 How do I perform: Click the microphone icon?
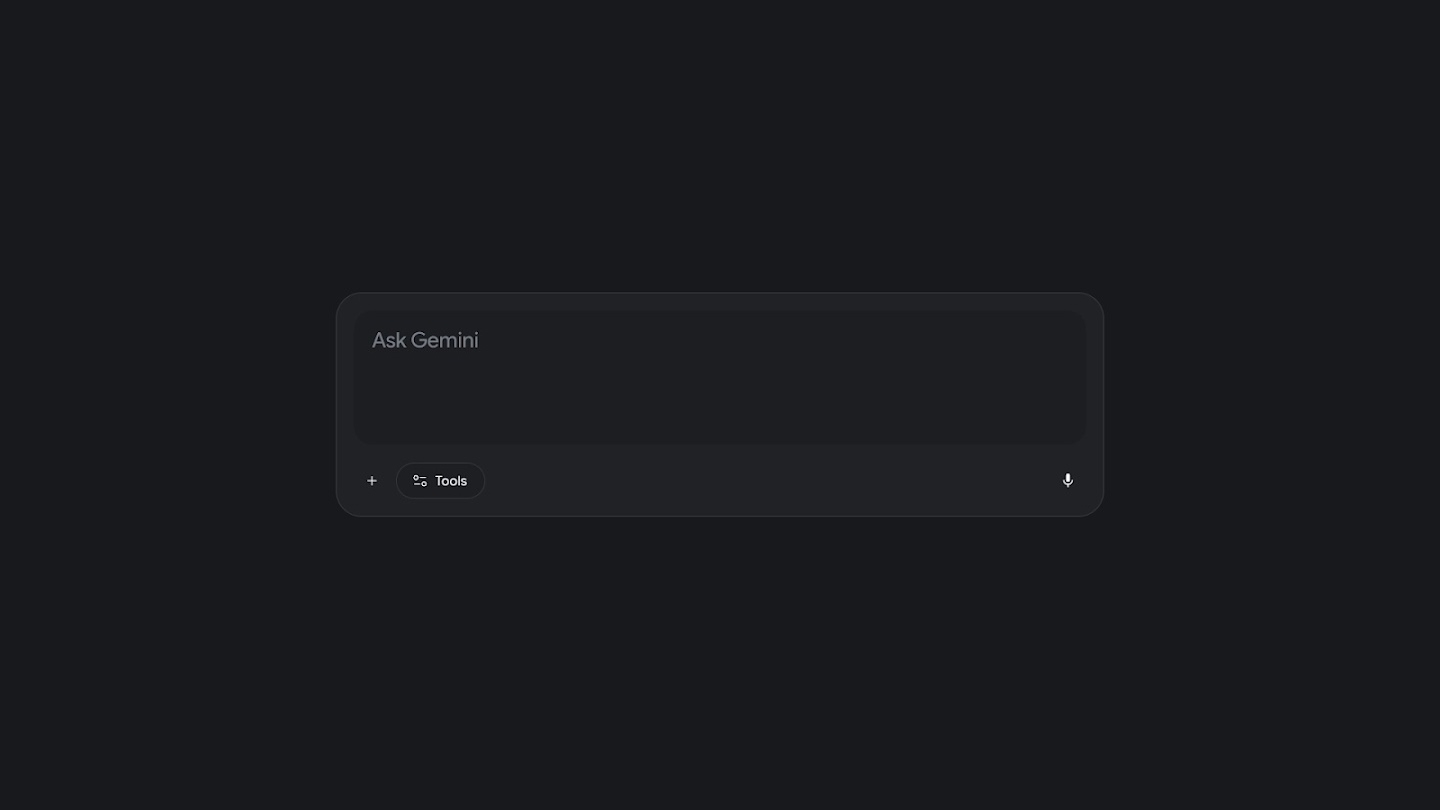(x=1067, y=481)
